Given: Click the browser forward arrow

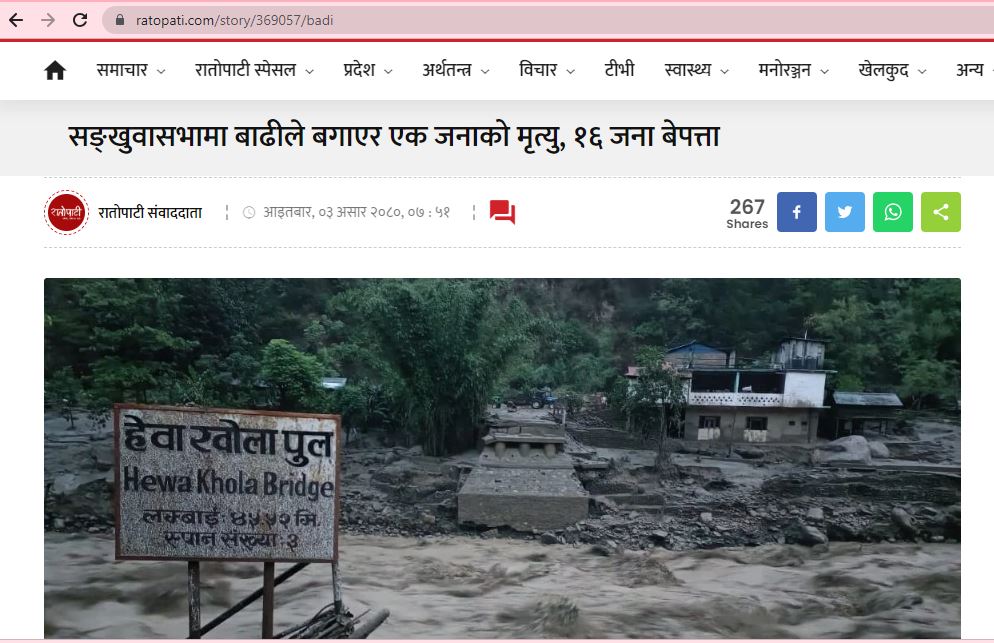Looking at the screenshot, I should click(x=48, y=20).
